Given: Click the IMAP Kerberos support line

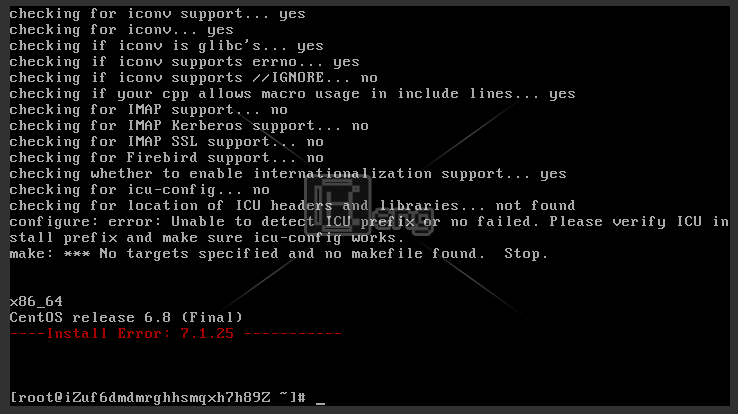Looking at the screenshot, I should coord(189,126).
